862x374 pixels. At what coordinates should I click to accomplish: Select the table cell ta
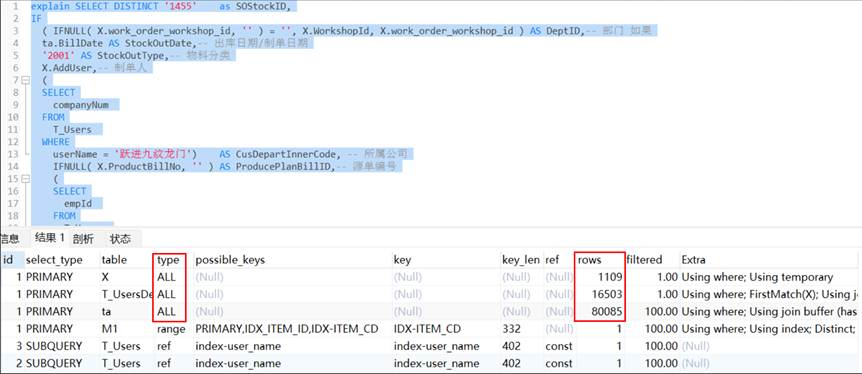(107, 311)
